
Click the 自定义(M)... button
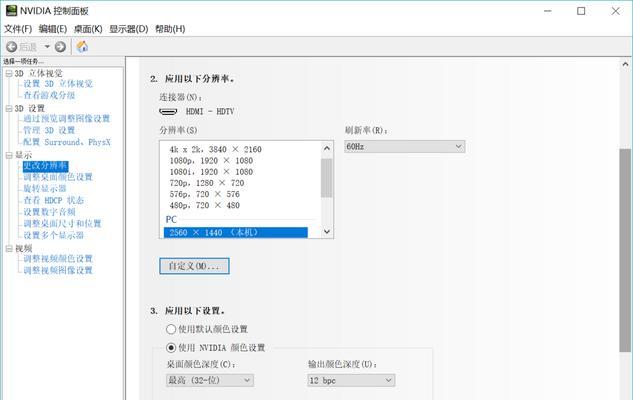click(194, 266)
